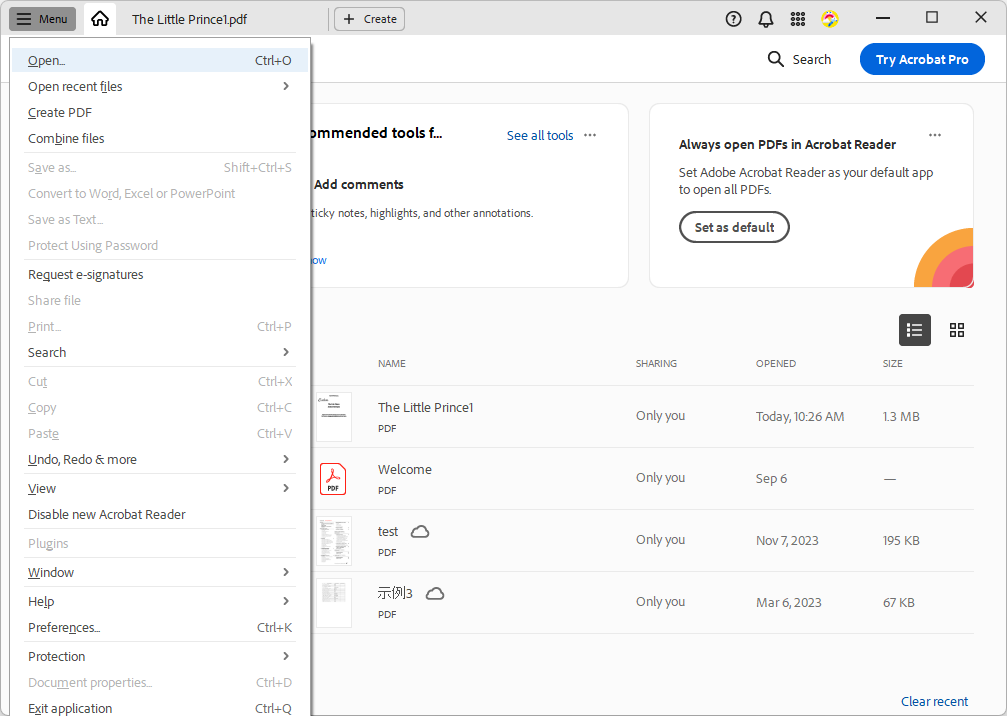Click the Clear recent link
The image size is (1007, 716).
(934, 701)
